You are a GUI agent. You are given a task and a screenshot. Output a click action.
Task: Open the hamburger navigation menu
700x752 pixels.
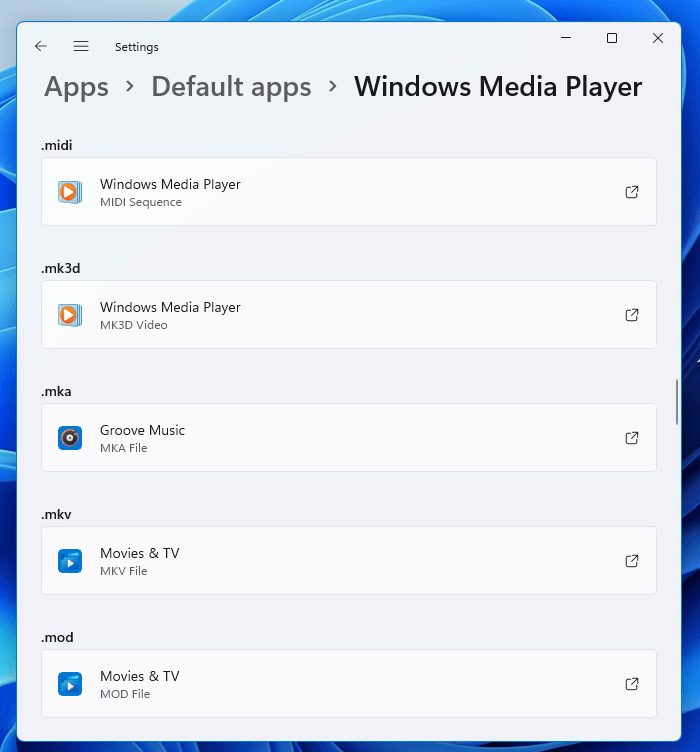[x=81, y=46]
